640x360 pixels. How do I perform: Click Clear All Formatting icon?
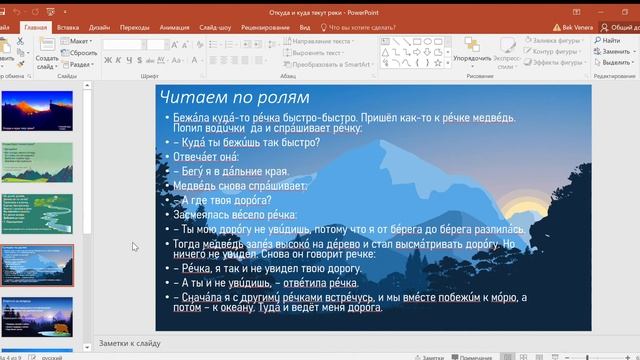coord(200,44)
